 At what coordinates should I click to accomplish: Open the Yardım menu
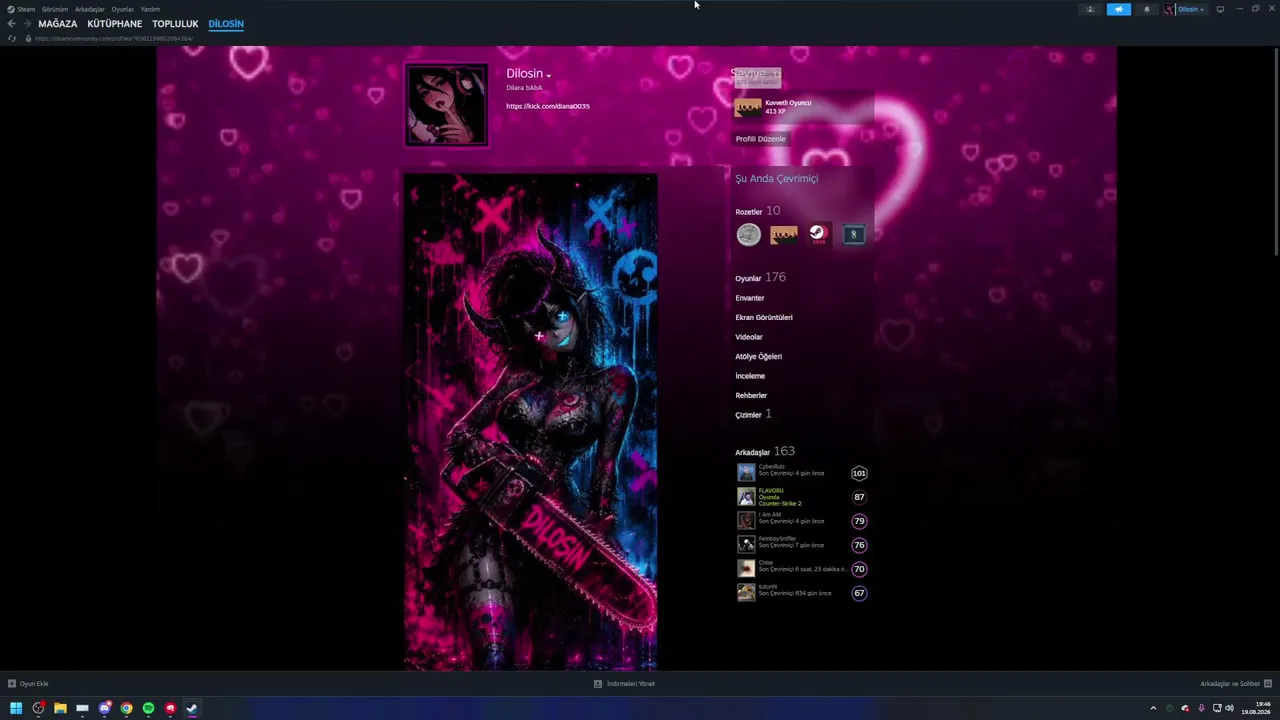pyautogui.click(x=150, y=9)
